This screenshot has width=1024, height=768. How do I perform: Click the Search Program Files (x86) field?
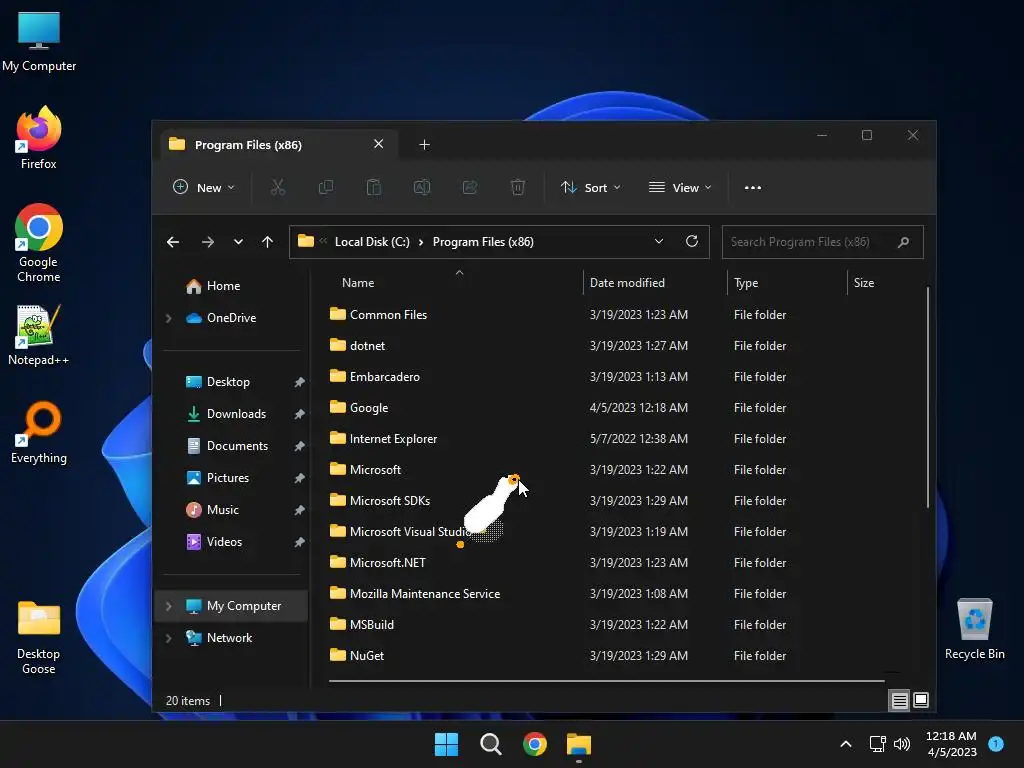pyautogui.click(x=822, y=242)
